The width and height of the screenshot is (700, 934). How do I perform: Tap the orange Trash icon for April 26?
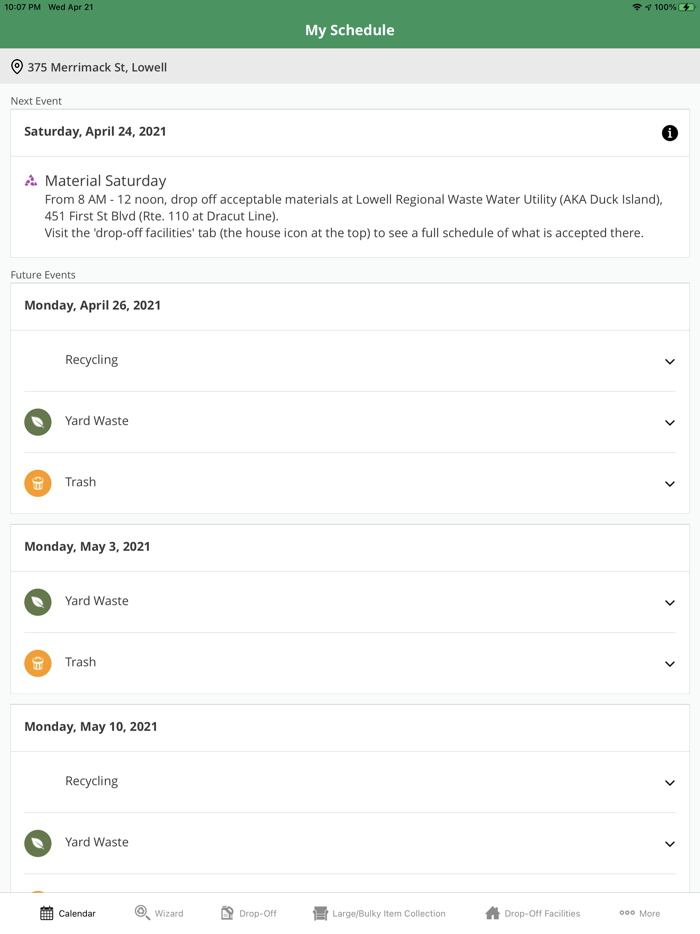click(38, 483)
